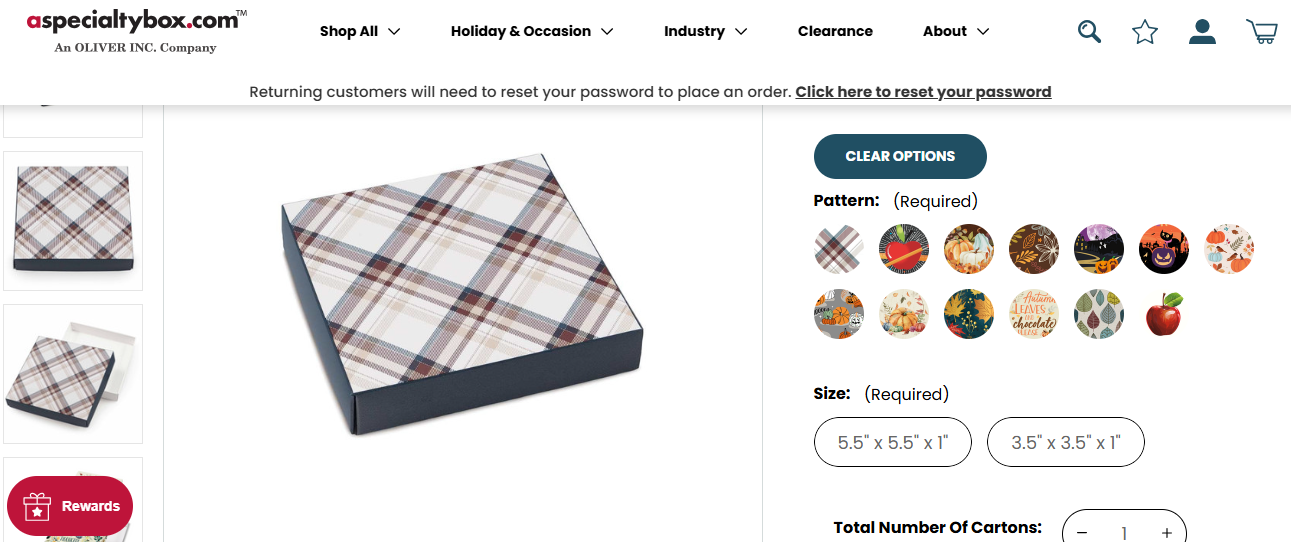Viewport: 1291px width, 542px height.
Task: Open the About menu item
Action: 955,31
